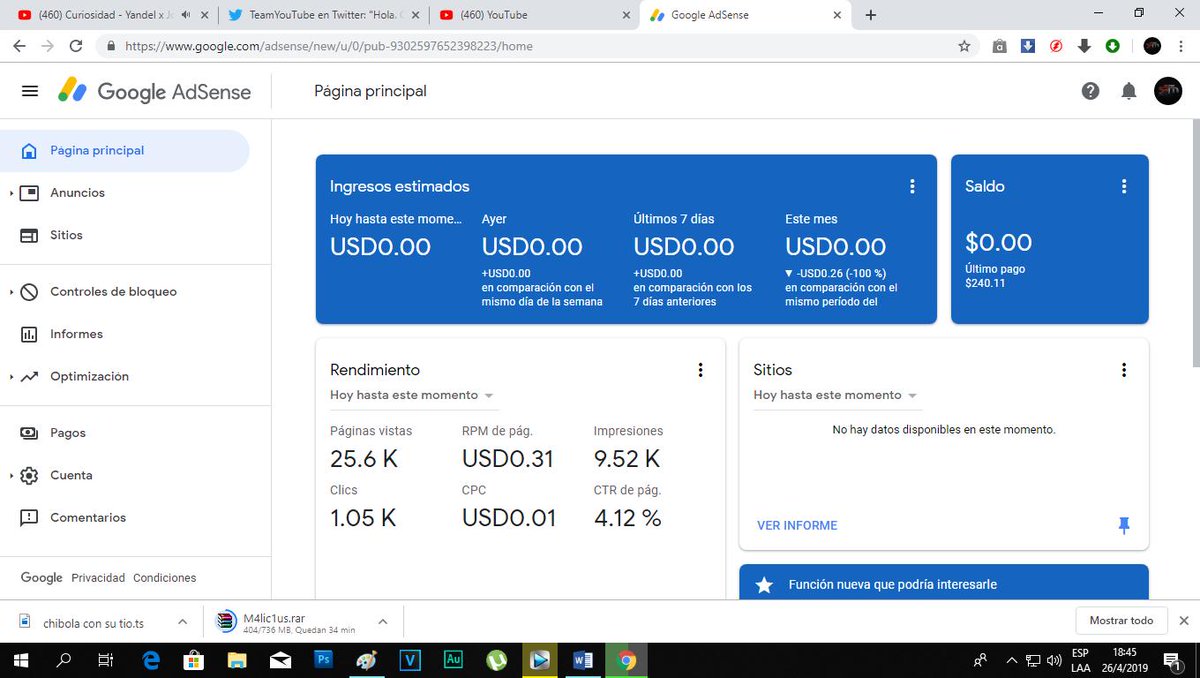This screenshot has height=678, width=1200.
Task: Select Página principal in the sidebar
Action: tap(125, 151)
